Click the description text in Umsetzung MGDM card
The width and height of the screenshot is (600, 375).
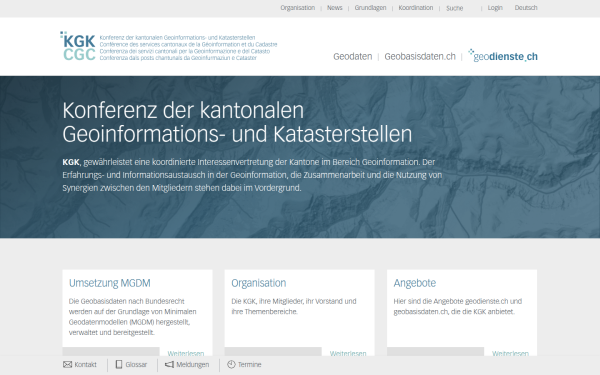point(133,317)
